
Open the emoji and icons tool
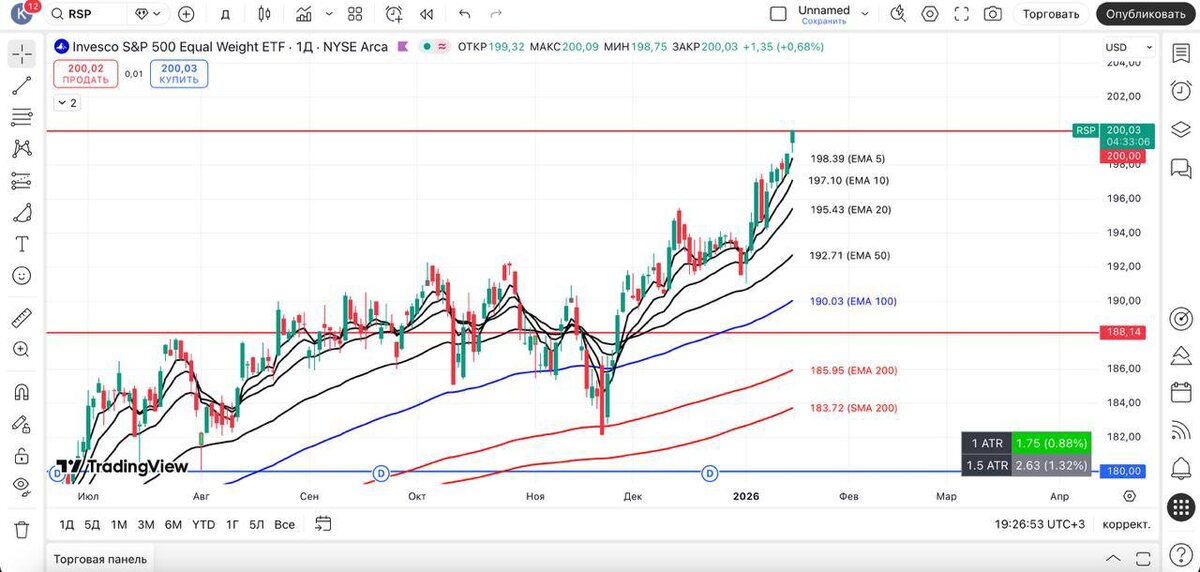click(21, 275)
